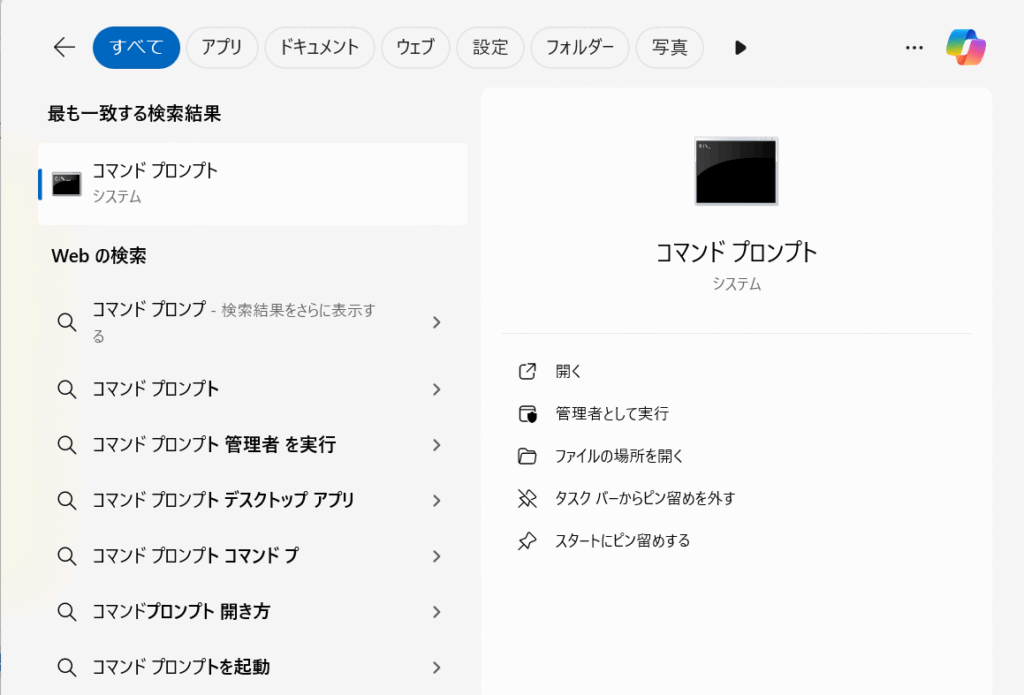This screenshot has width=1024, height=695.
Task: Expand the コマンド プロンプト デスクトップ アプリ chevron
Action: [x=436, y=500]
